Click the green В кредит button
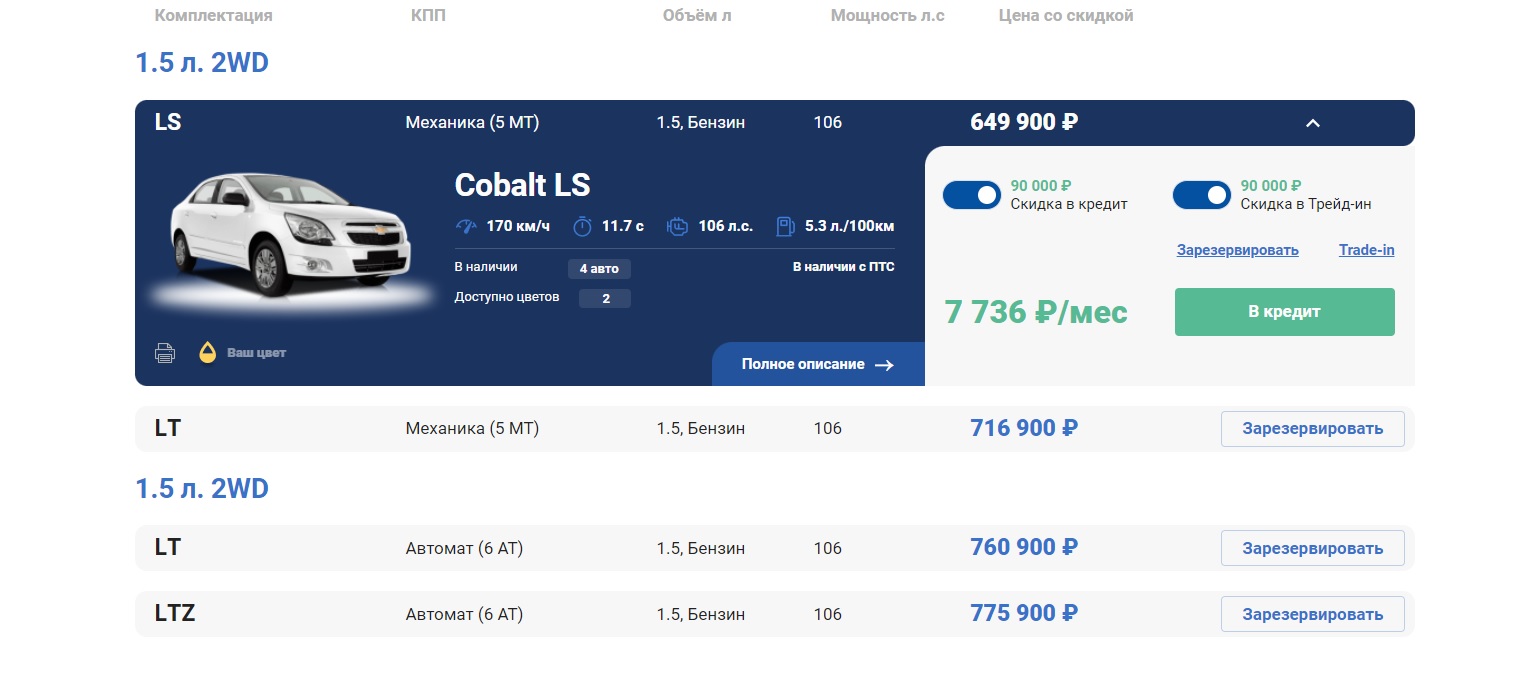1527x687 pixels. (x=1284, y=312)
